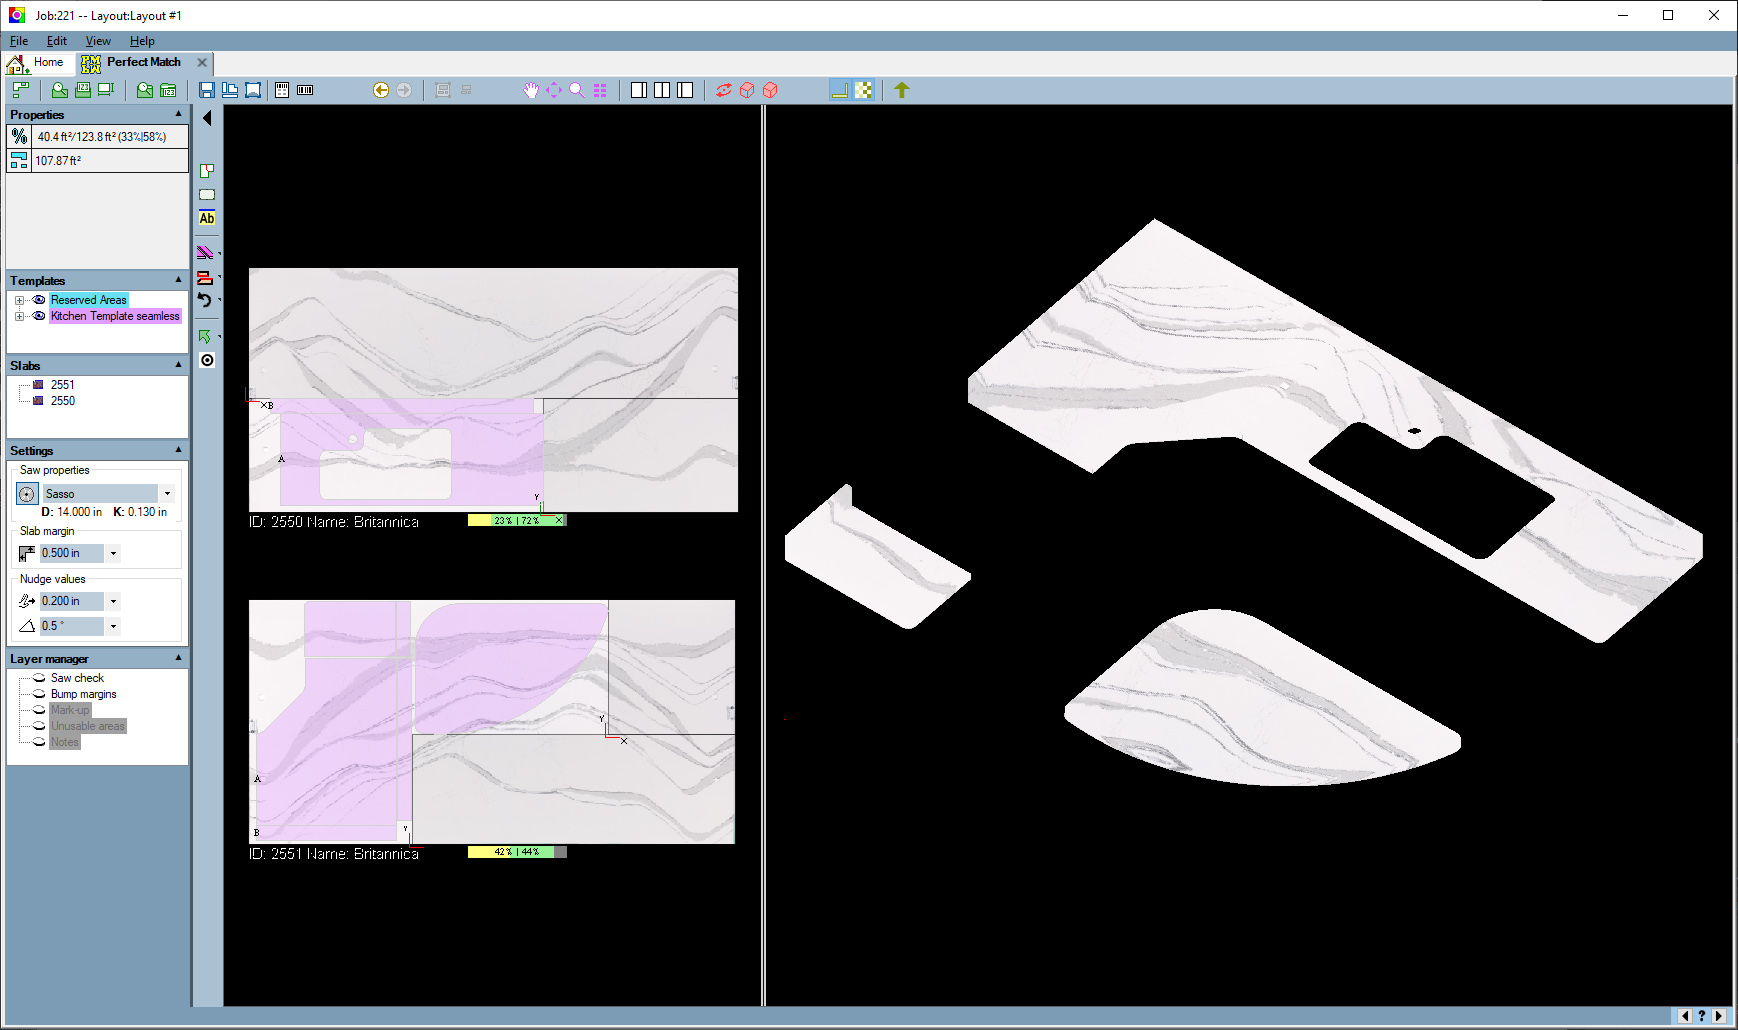1738x1030 pixels.
Task: Click the checkered texture toolbar icon
Action: [x=864, y=90]
